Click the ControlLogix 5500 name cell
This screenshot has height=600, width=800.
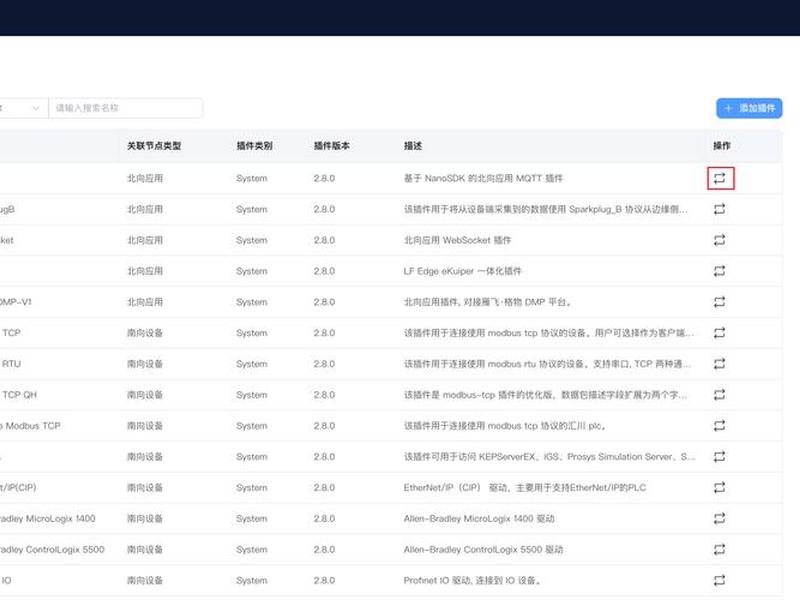tap(52, 549)
